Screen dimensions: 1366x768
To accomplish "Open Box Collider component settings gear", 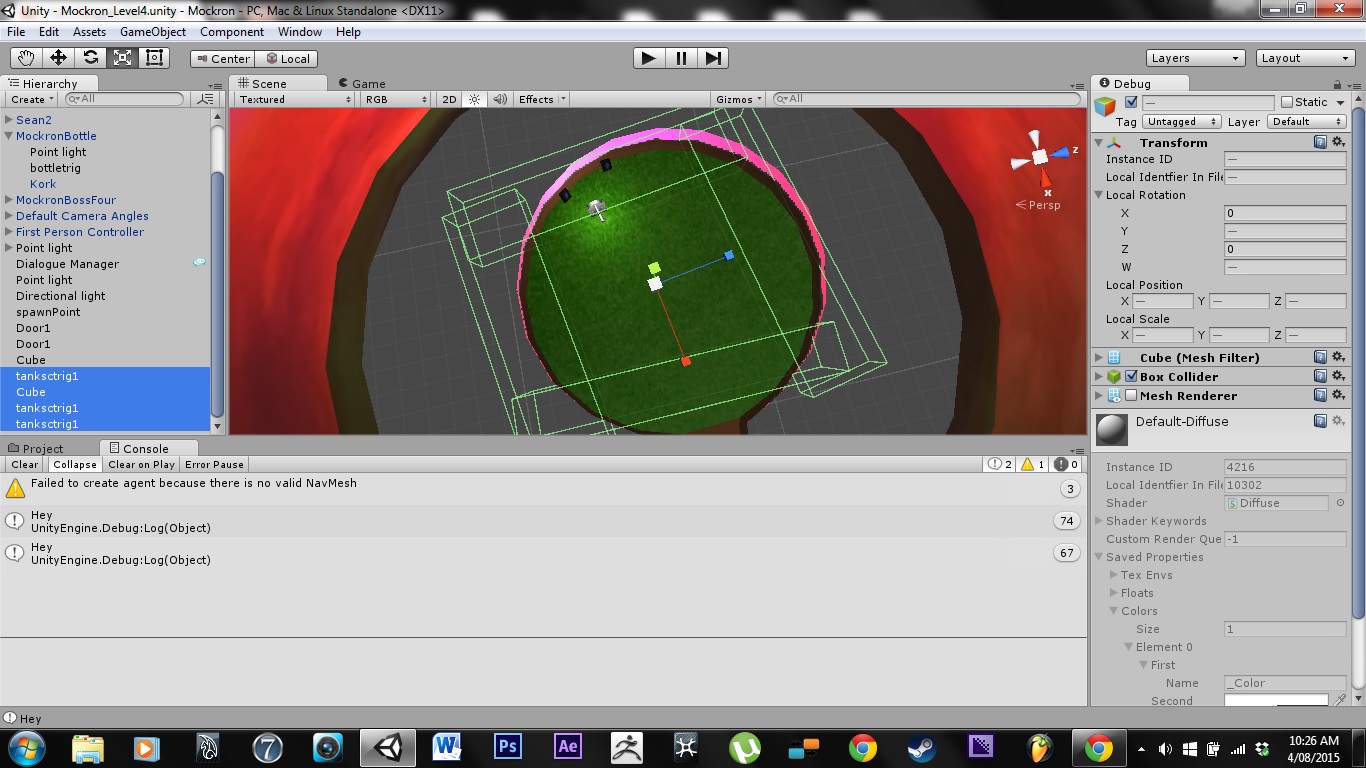I will [1338, 376].
